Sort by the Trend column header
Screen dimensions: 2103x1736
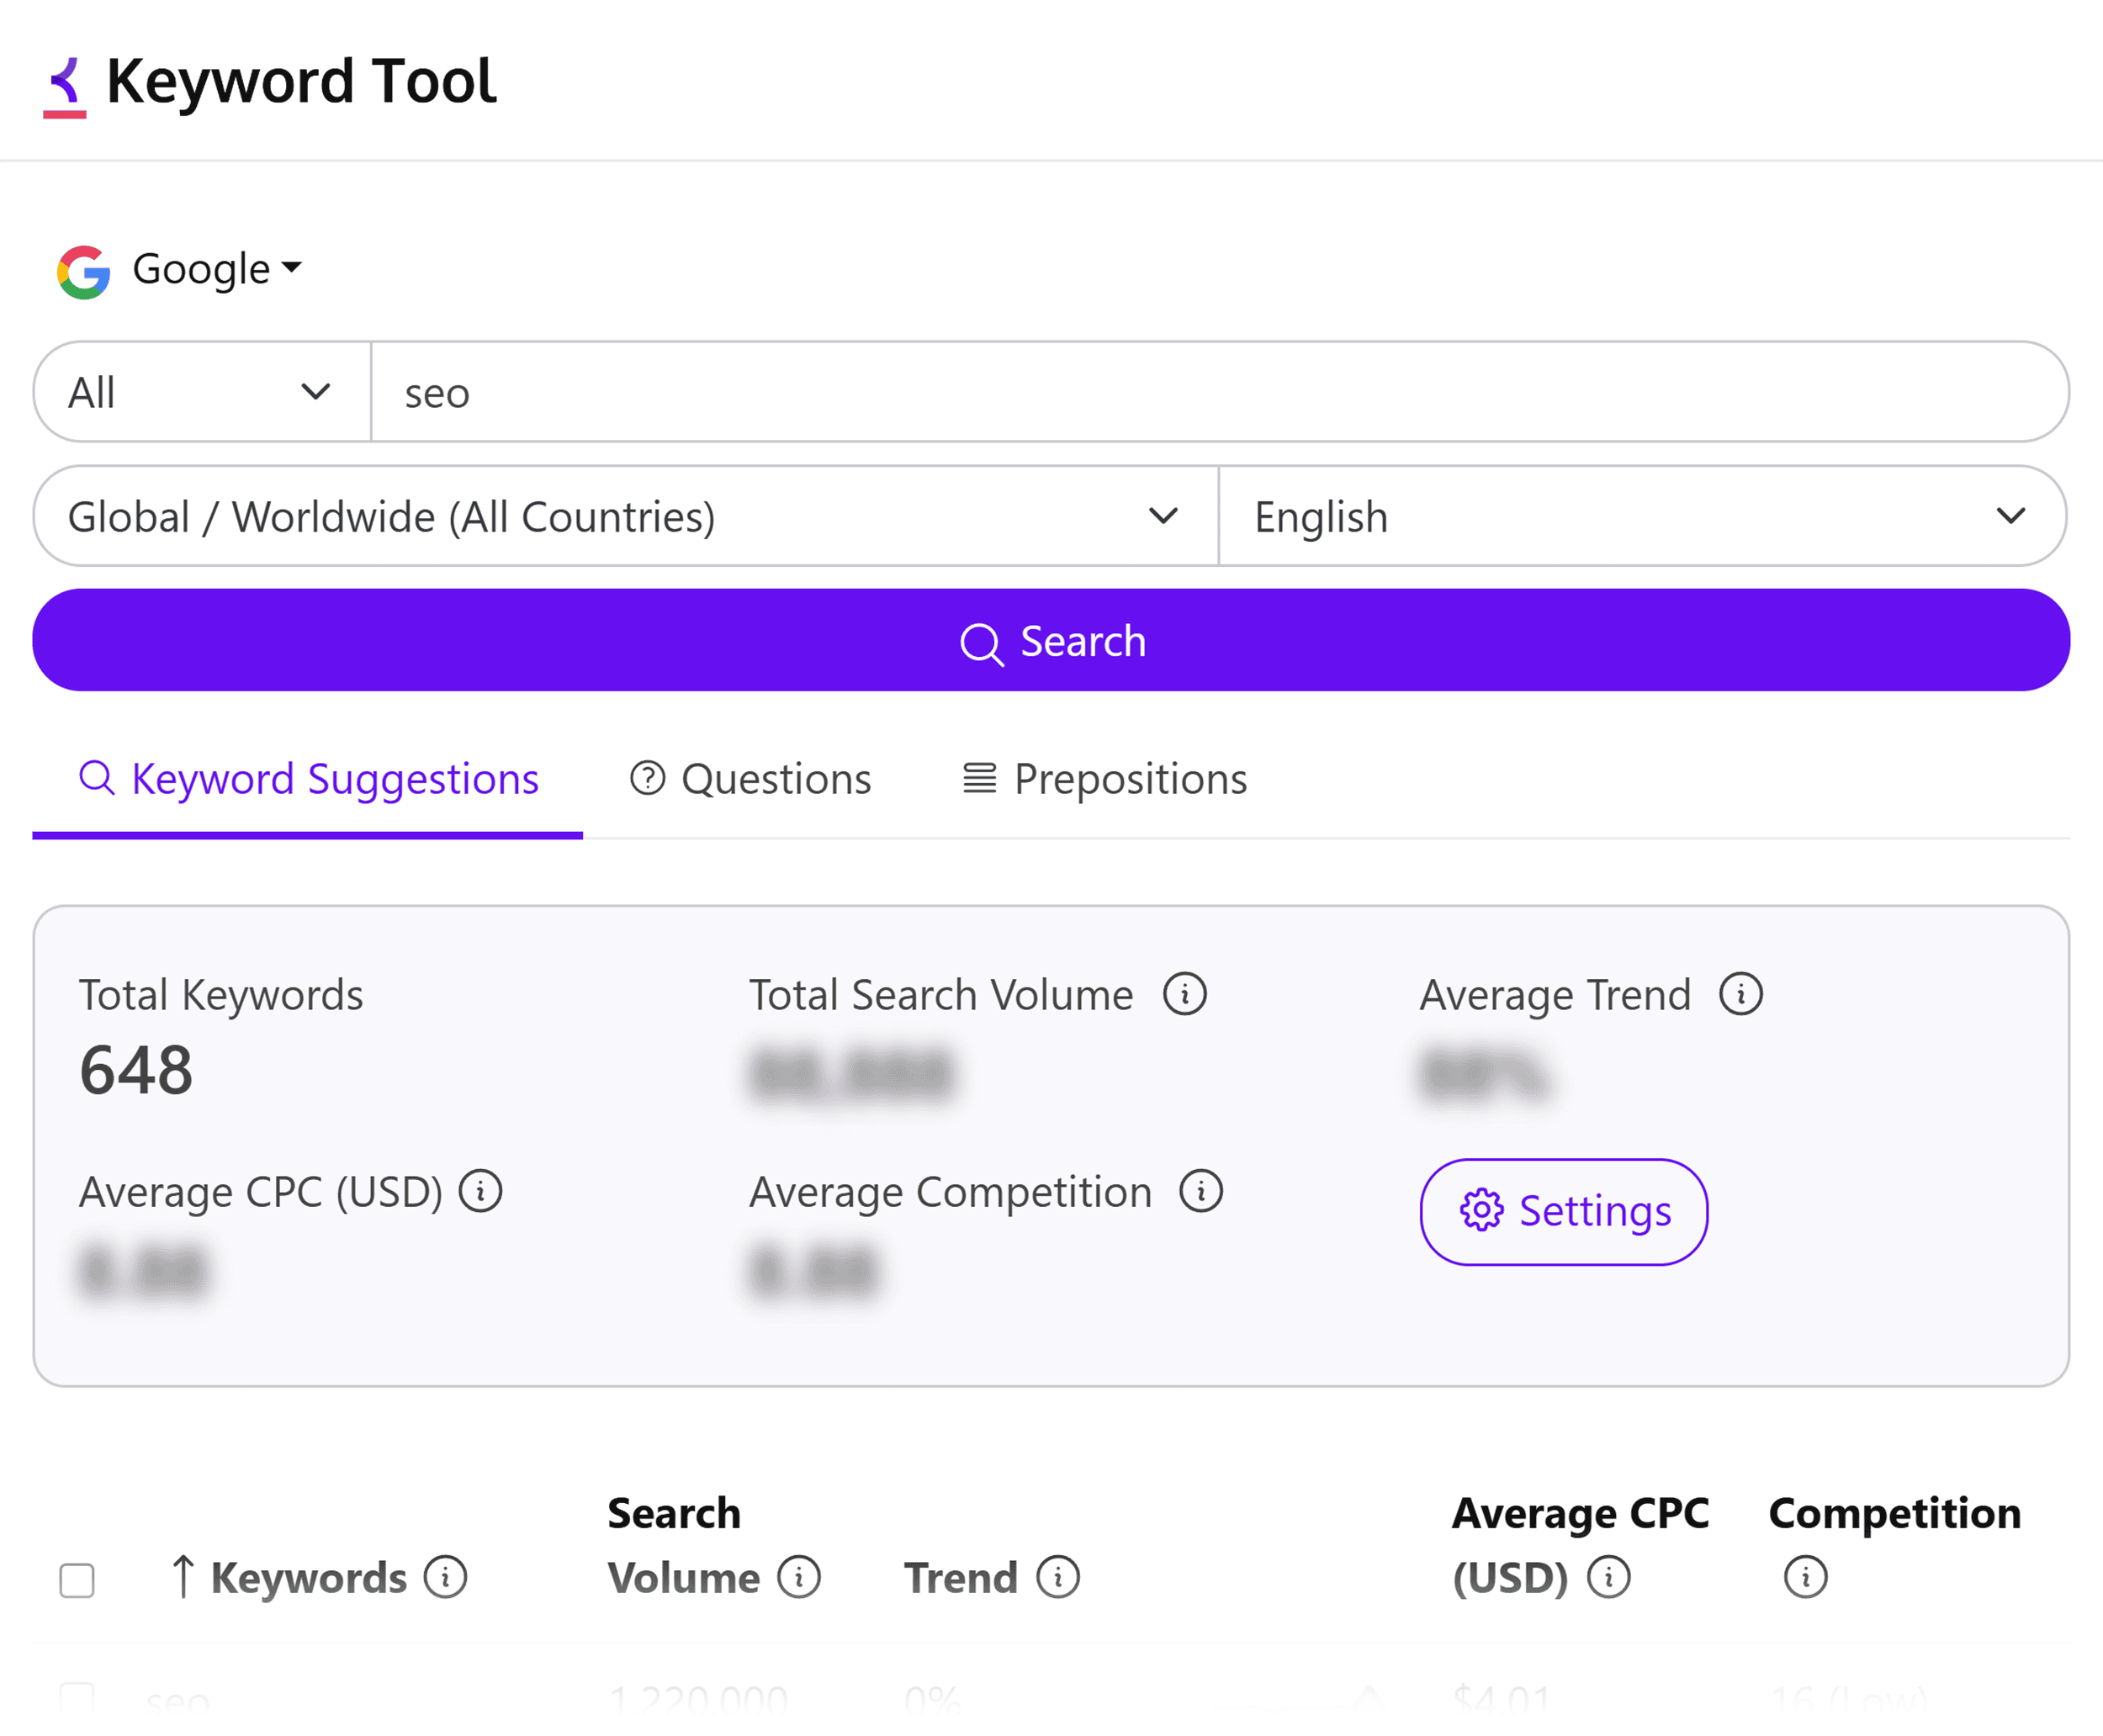(x=961, y=1577)
